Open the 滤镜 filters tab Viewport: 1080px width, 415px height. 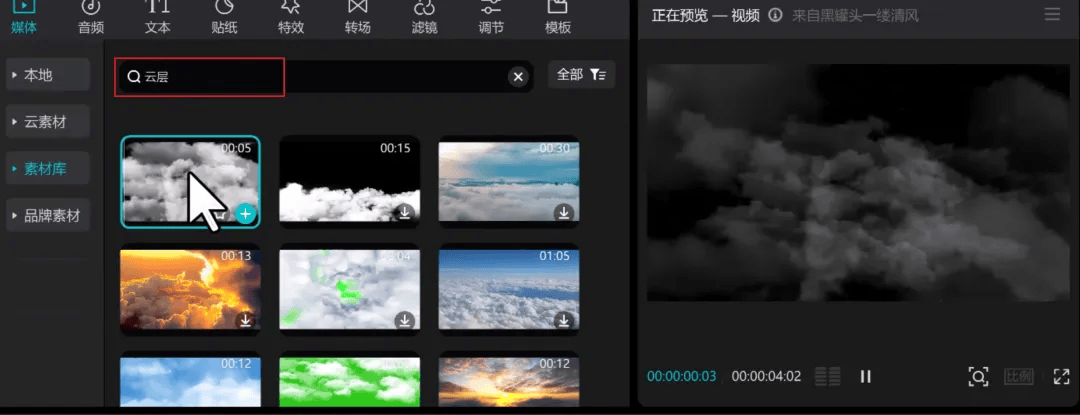(x=424, y=18)
